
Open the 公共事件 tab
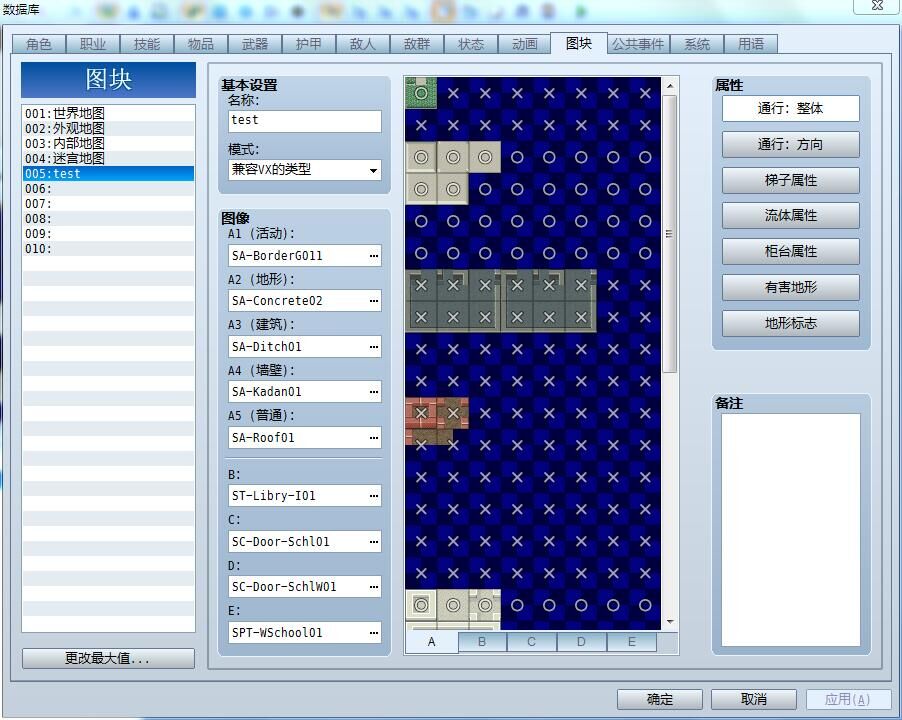pos(638,44)
